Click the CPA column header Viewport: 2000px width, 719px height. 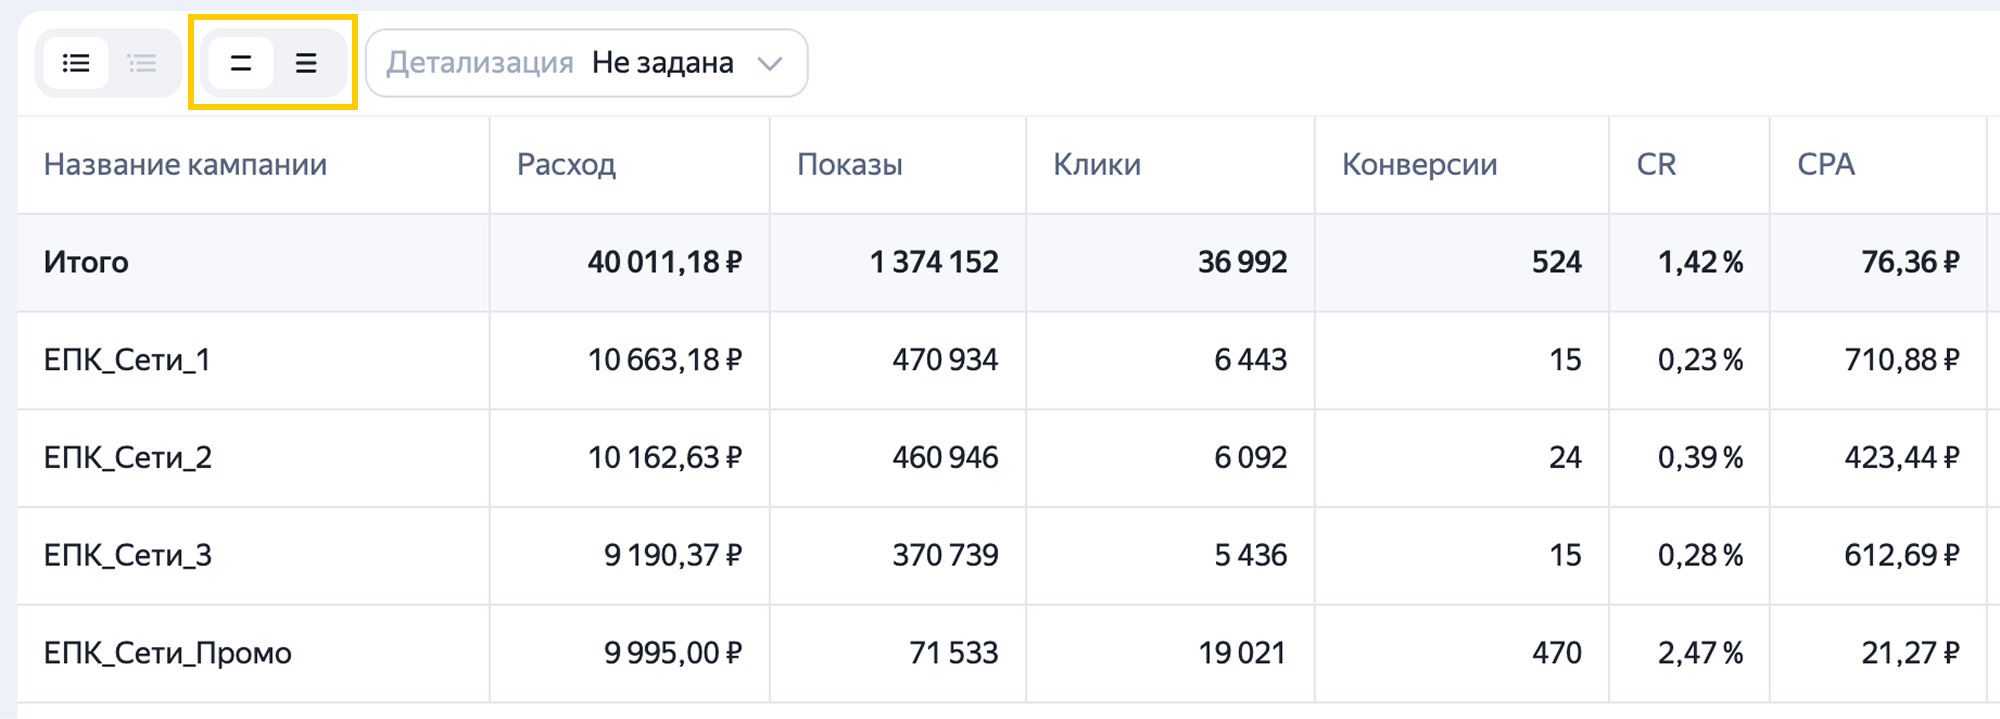(x=1826, y=164)
